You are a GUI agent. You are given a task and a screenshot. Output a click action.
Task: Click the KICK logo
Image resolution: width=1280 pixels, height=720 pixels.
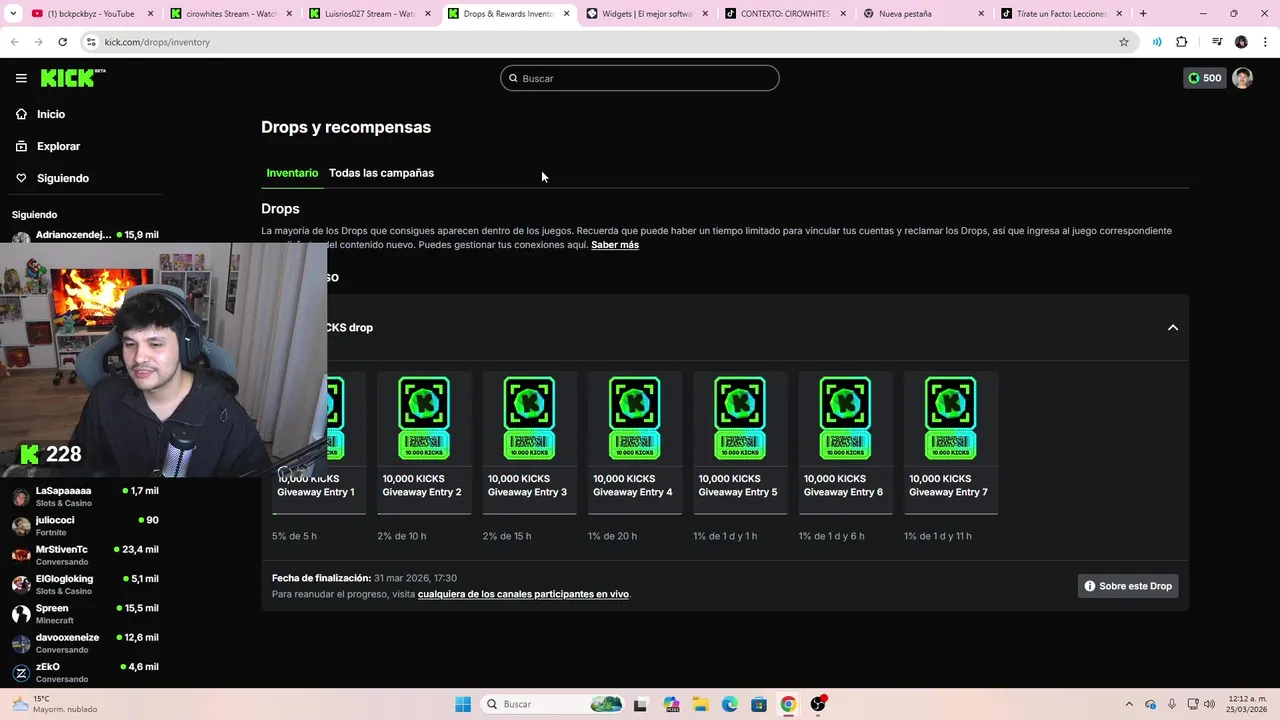pyautogui.click(x=72, y=78)
